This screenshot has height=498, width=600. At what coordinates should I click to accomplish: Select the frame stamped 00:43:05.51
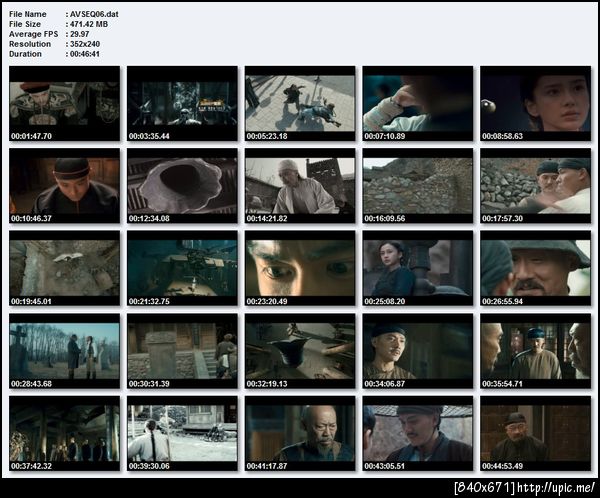[418, 433]
